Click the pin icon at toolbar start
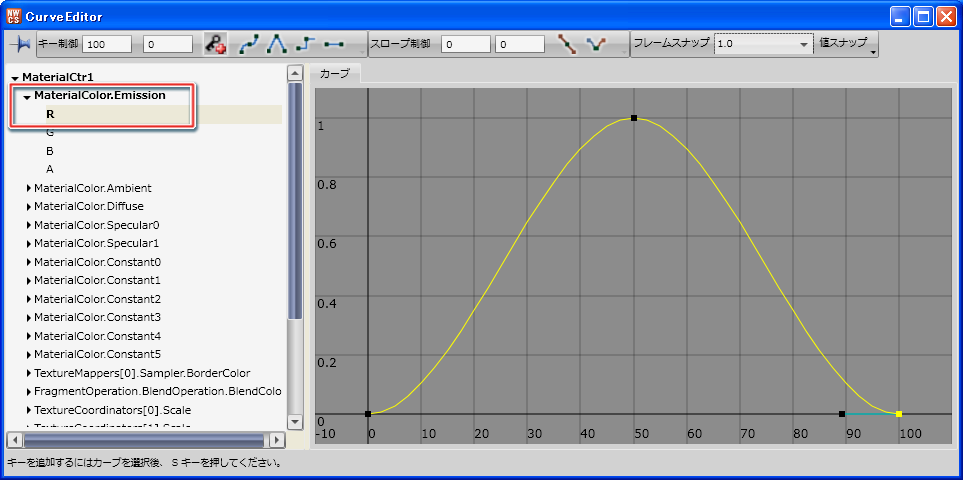This screenshot has width=963, height=480. (x=20, y=44)
